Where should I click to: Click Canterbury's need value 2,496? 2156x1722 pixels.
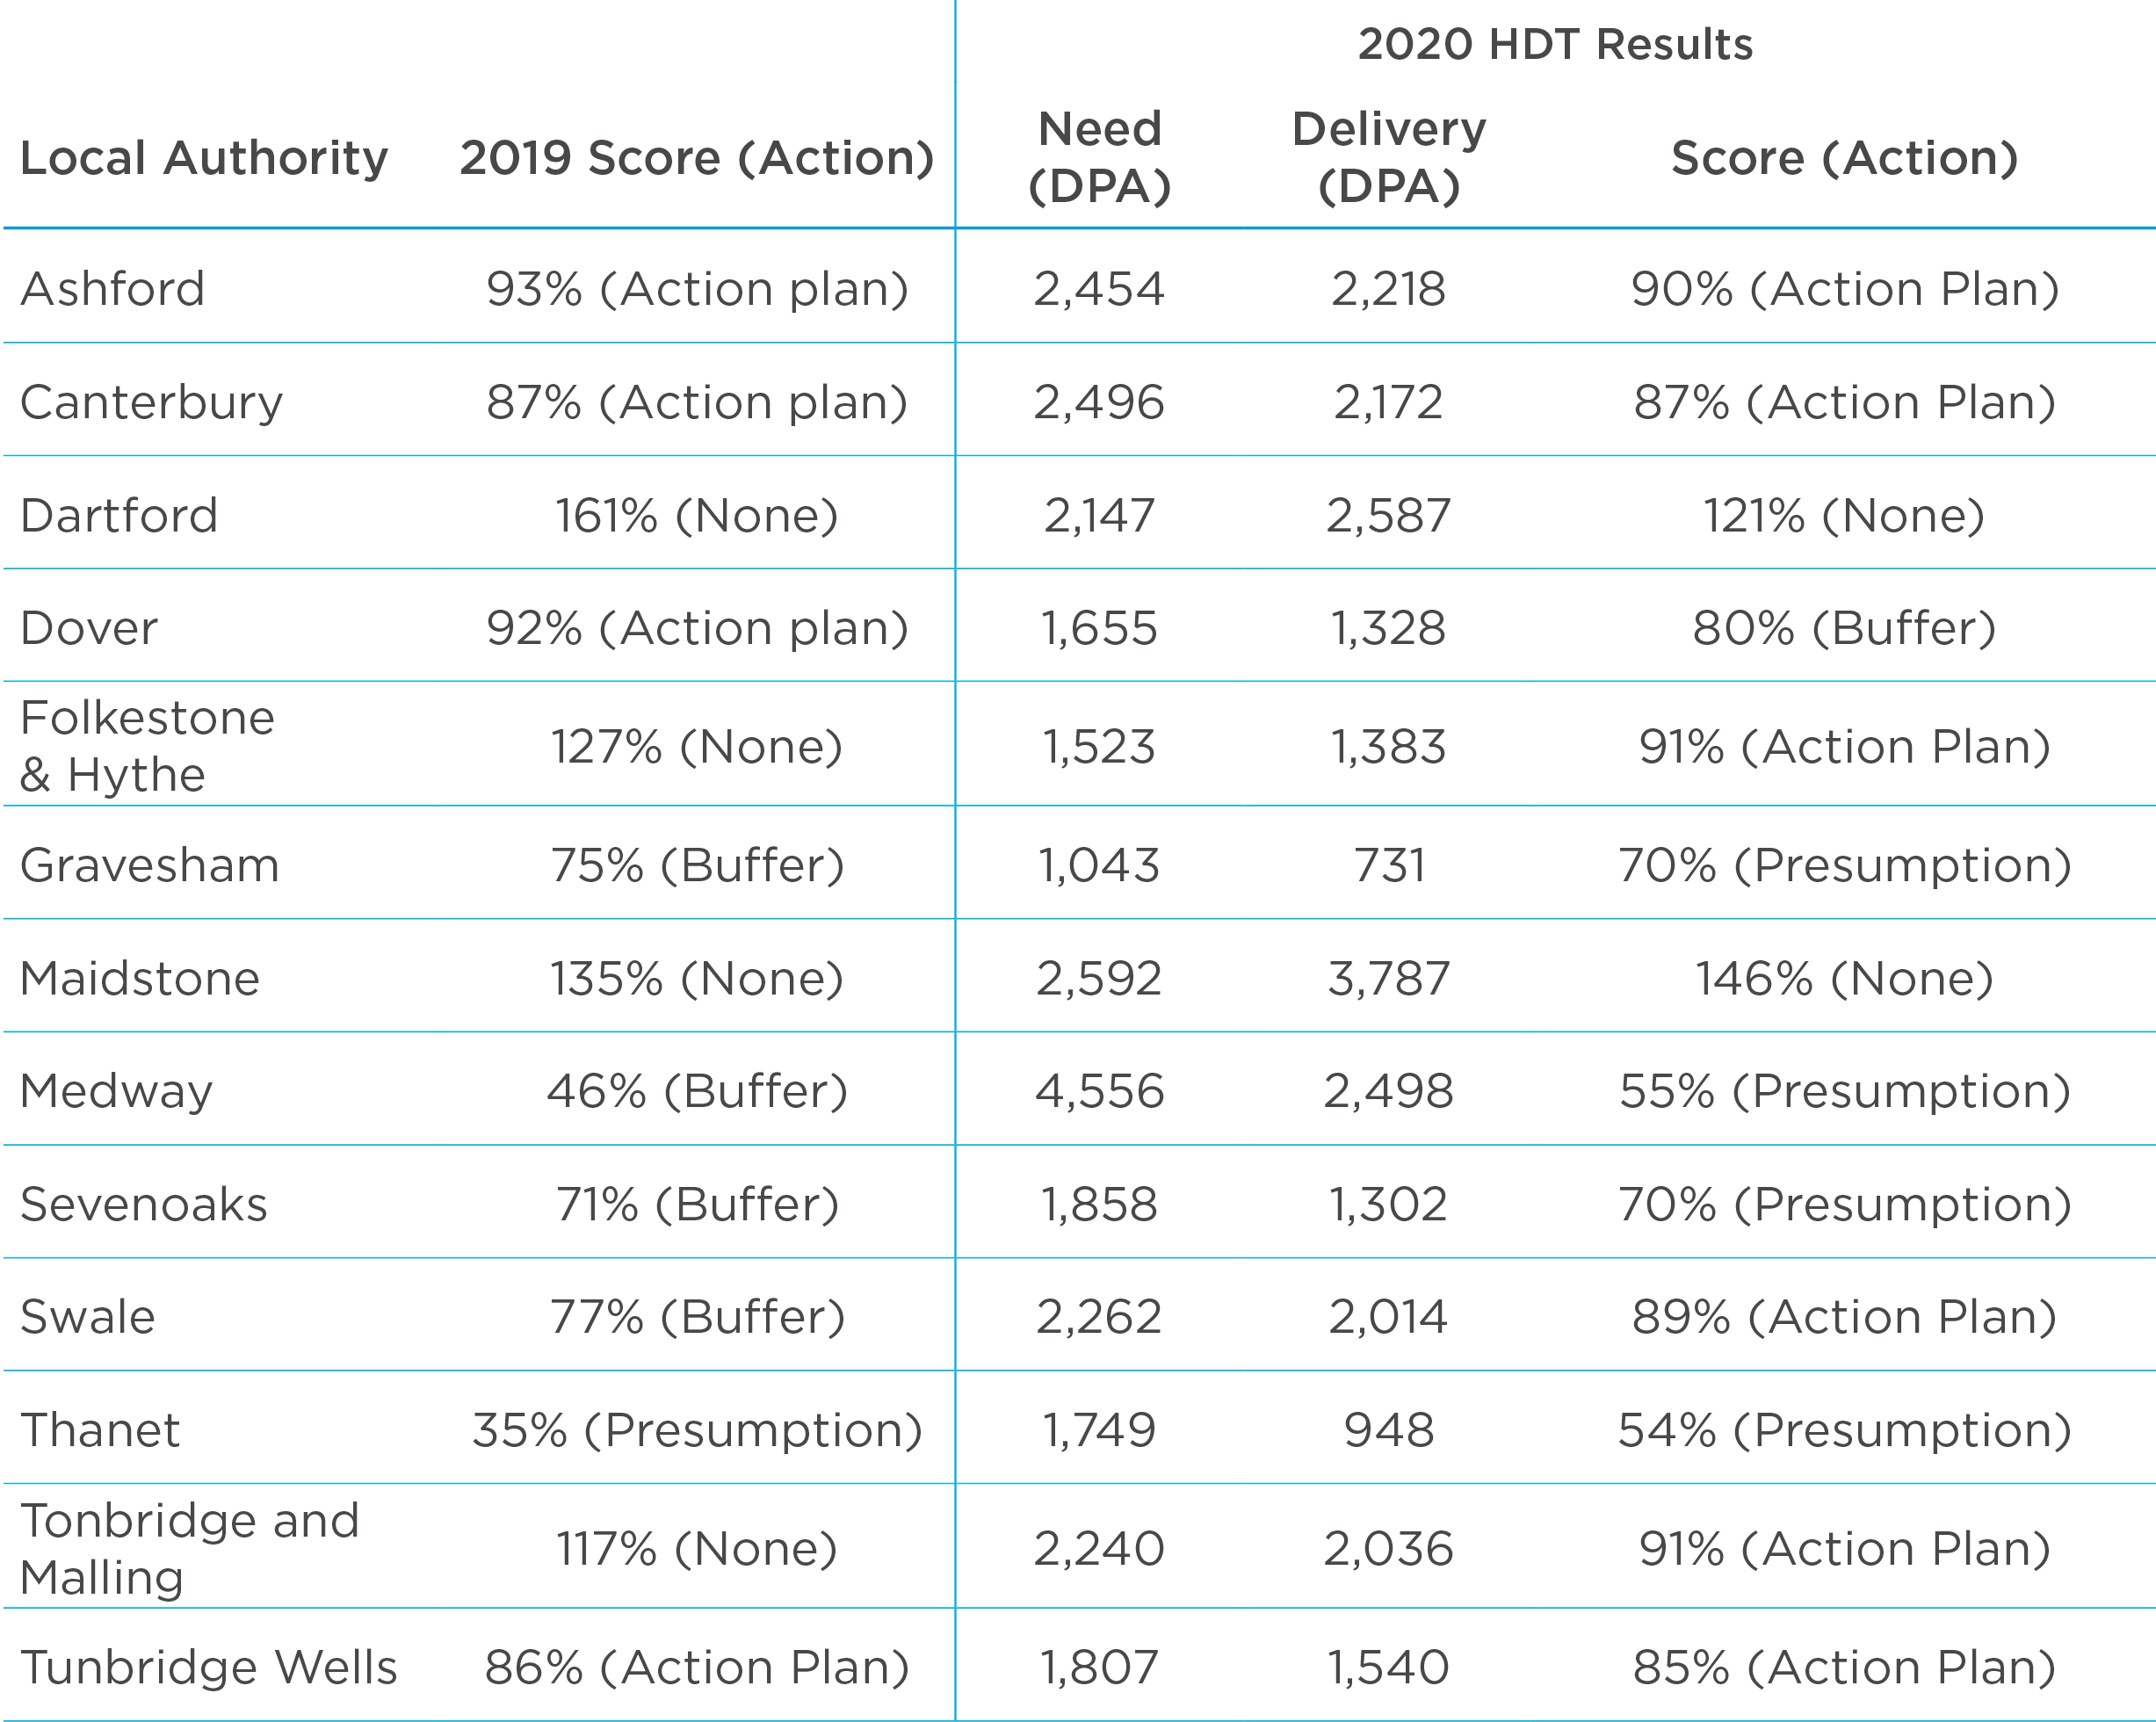[1099, 402]
